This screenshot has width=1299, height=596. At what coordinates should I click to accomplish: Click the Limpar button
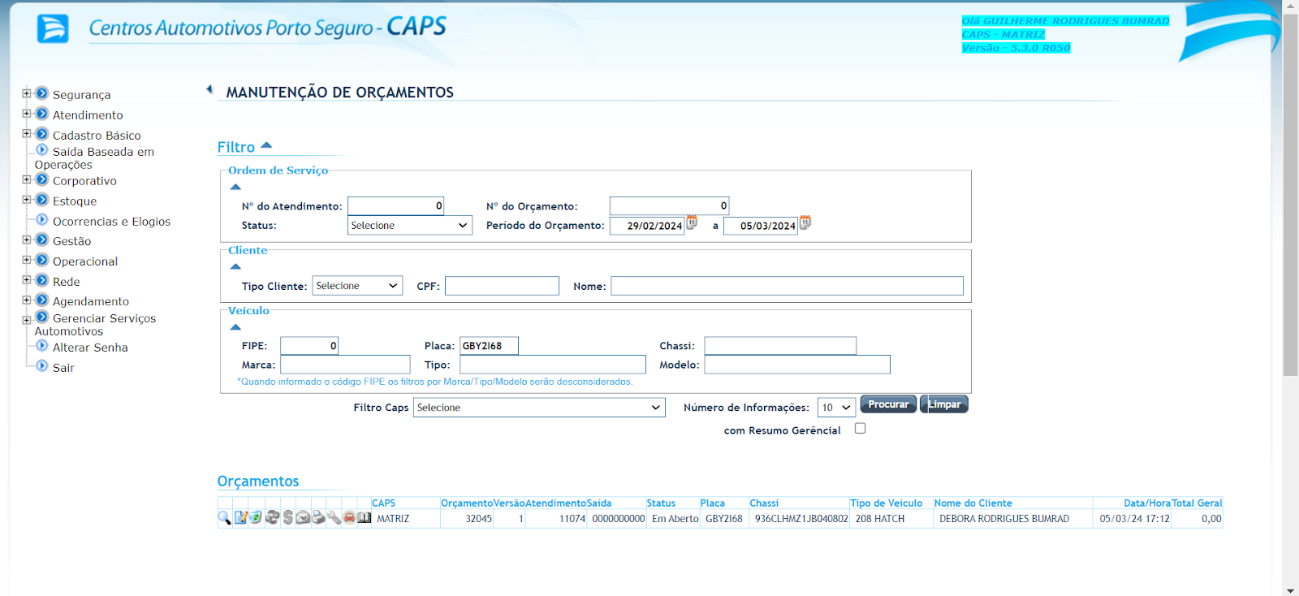944,404
